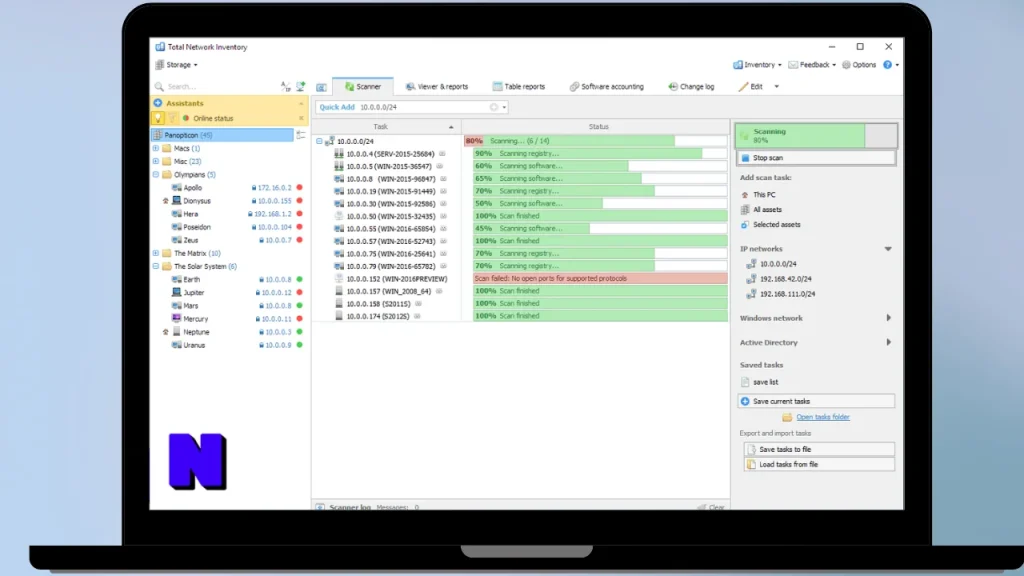This screenshot has height=576, width=1024.
Task: Click the failed scan bar for 10.0.0.152
Action: point(600,278)
